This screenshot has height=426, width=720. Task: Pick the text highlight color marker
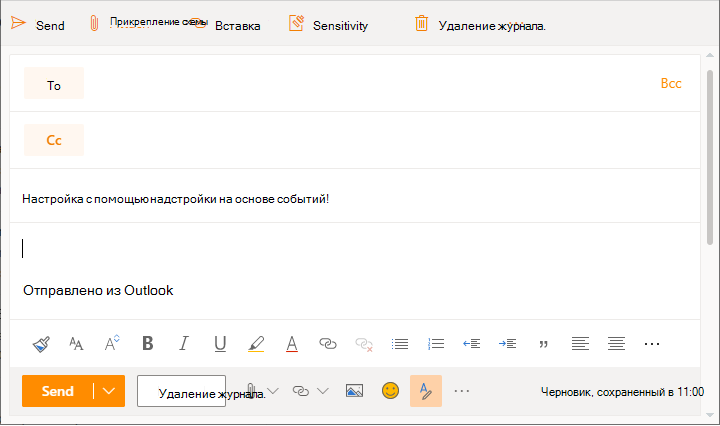tap(256, 344)
